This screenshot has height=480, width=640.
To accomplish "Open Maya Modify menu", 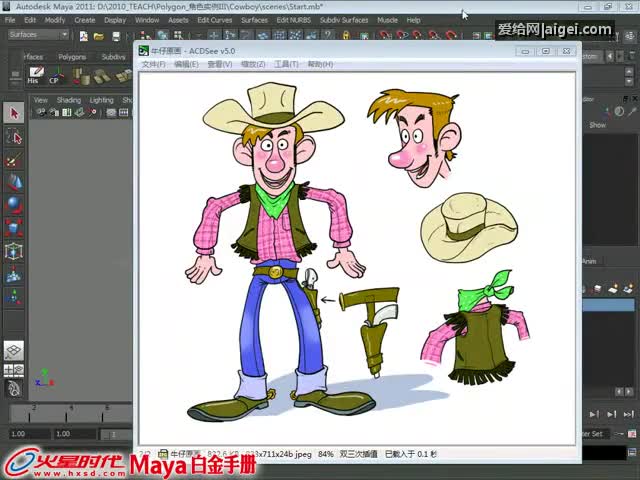I will pos(55,20).
